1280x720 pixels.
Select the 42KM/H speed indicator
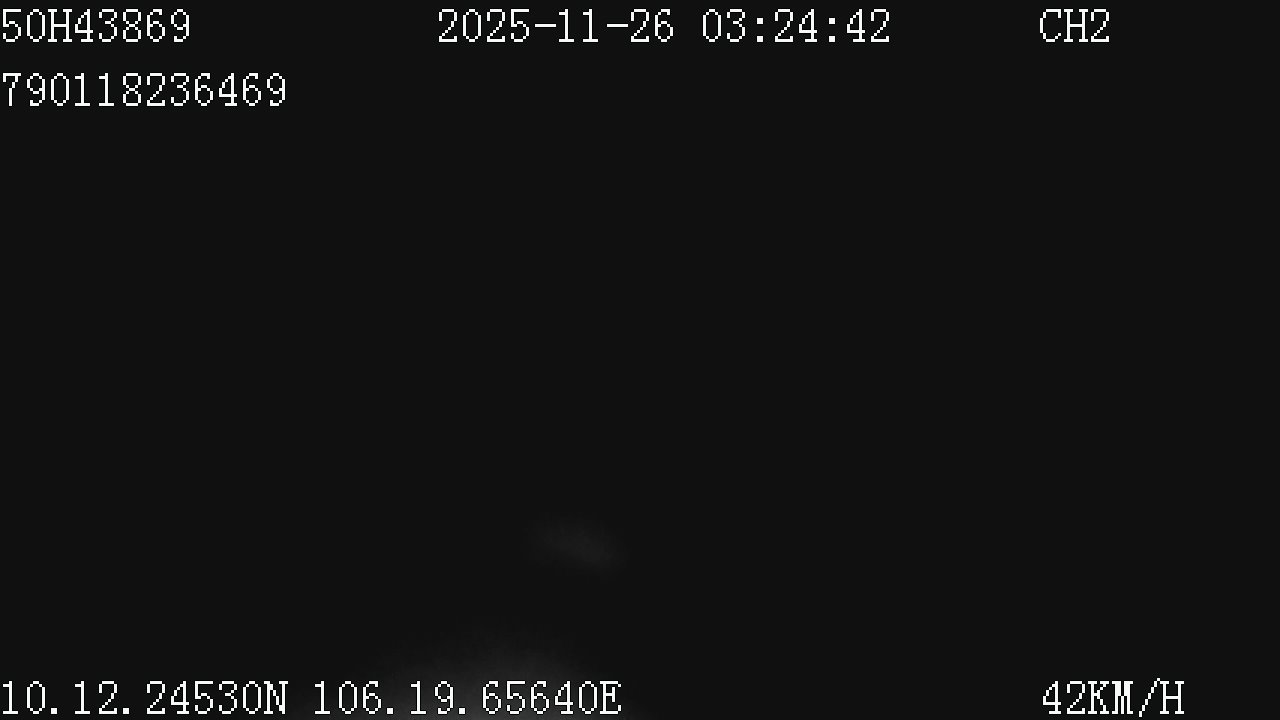[x=1113, y=698]
